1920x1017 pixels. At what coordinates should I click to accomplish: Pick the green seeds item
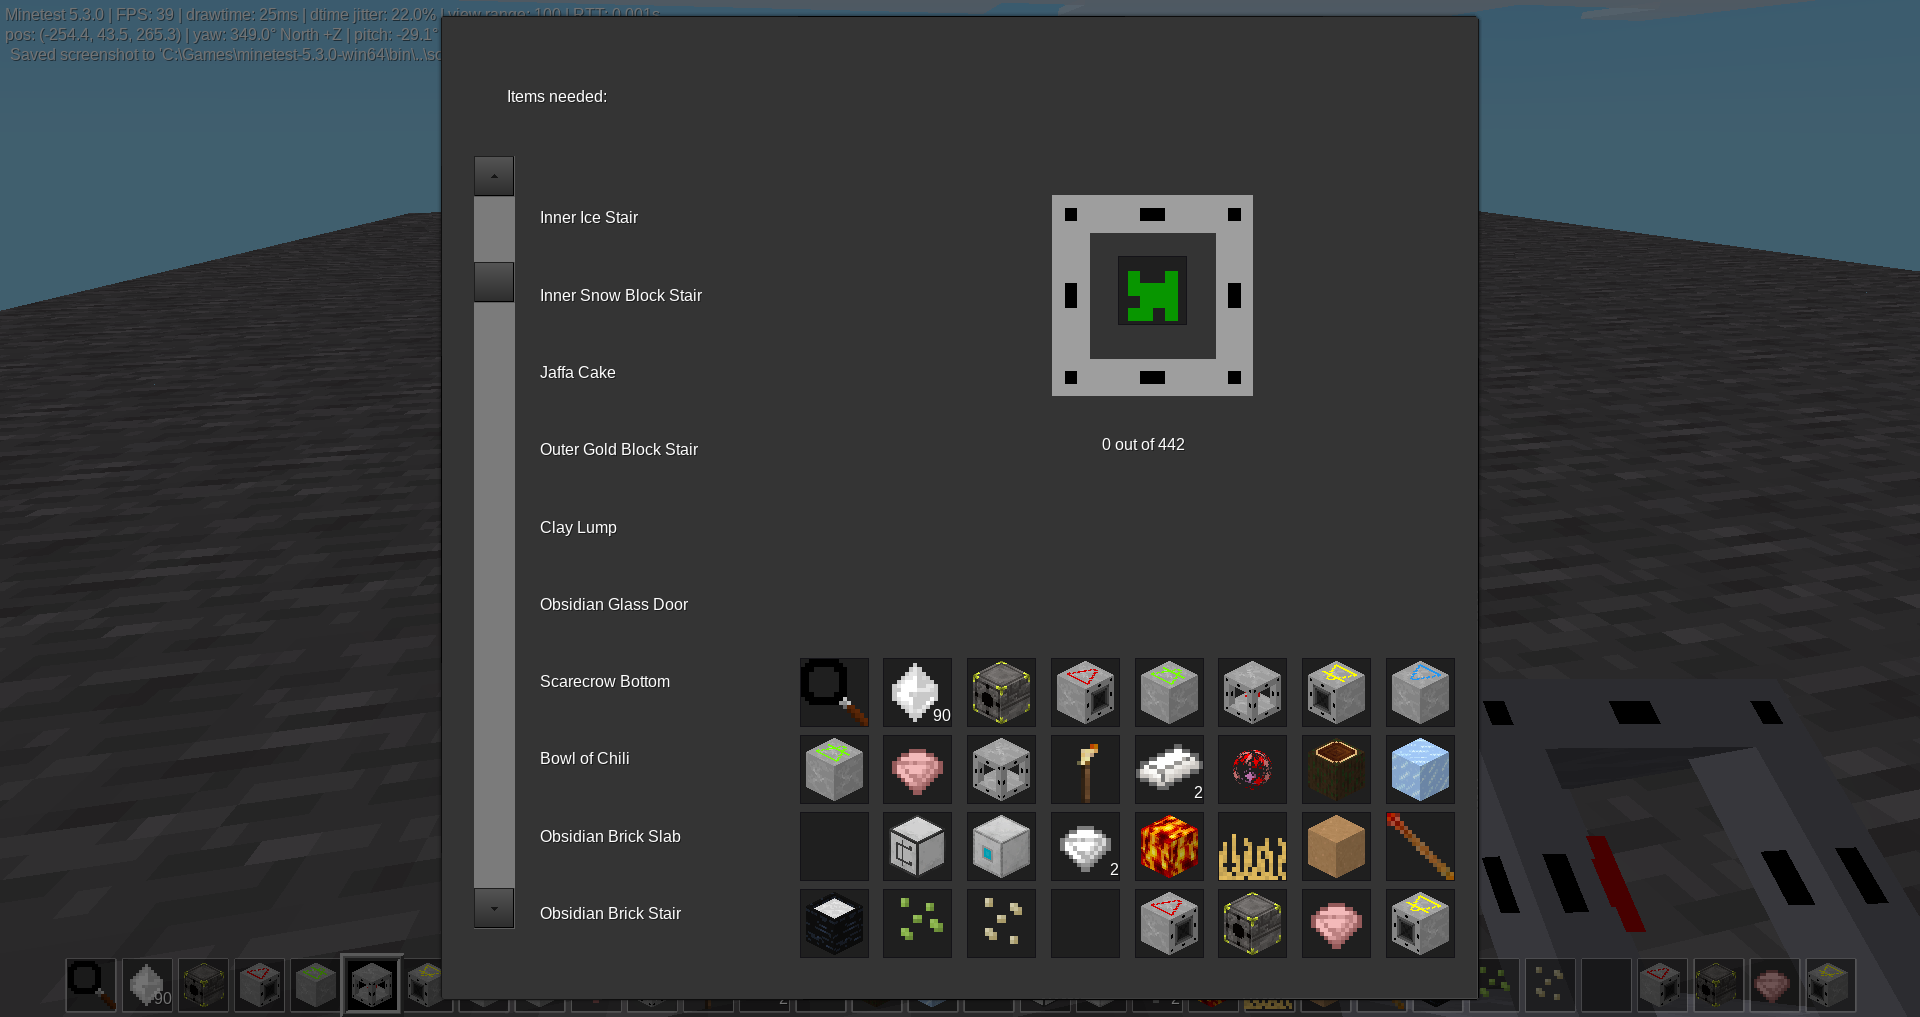(x=917, y=923)
